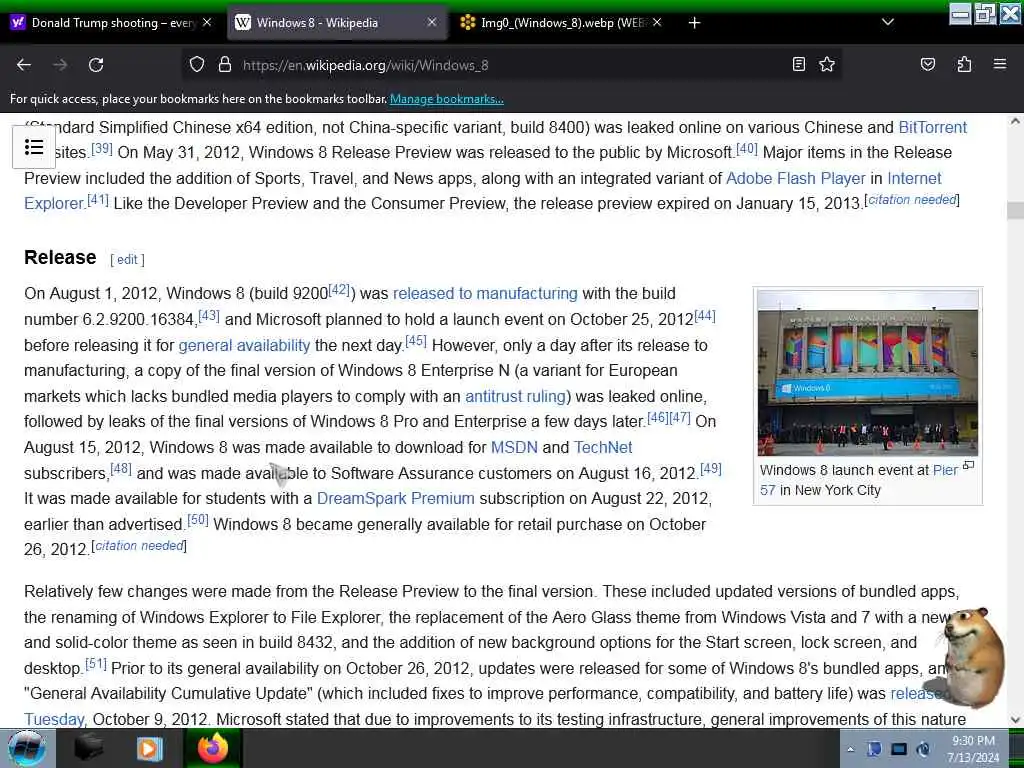Open the Extensions puzzle icon
The width and height of the screenshot is (1024, 768).
pyautogui.click(x=964, y=64)
